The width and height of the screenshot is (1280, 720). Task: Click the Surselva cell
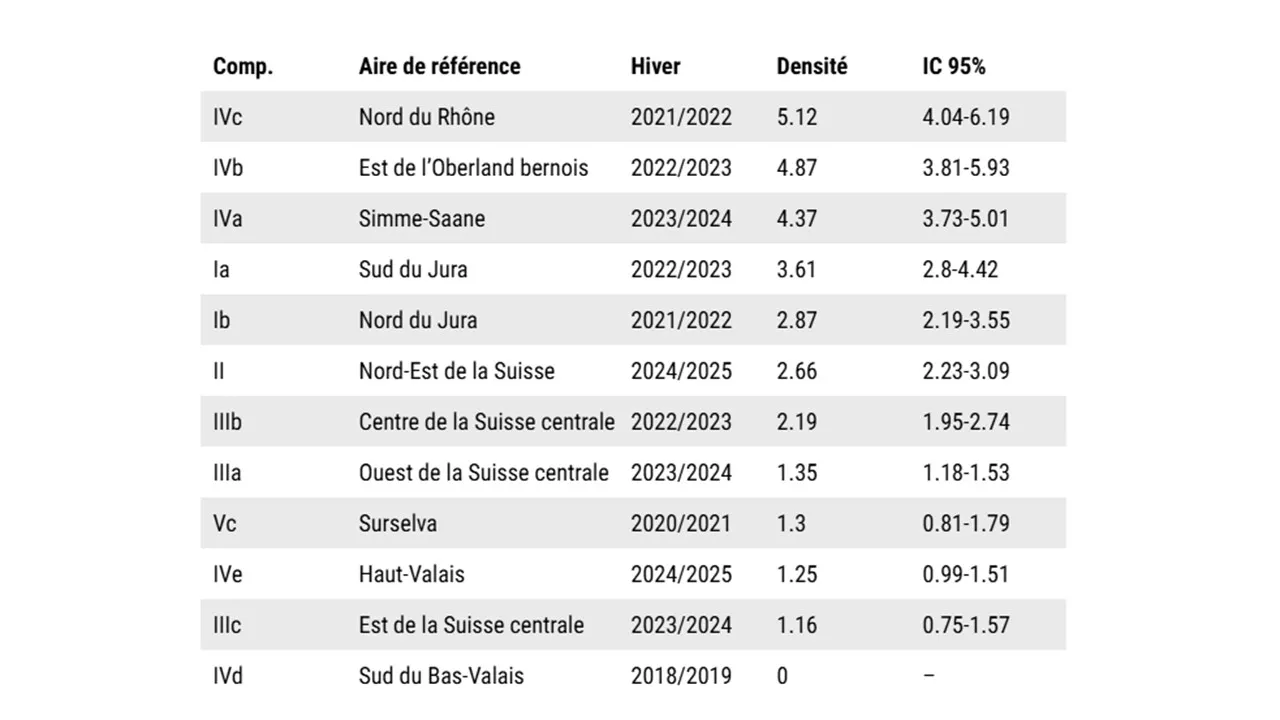click(398, 524)
